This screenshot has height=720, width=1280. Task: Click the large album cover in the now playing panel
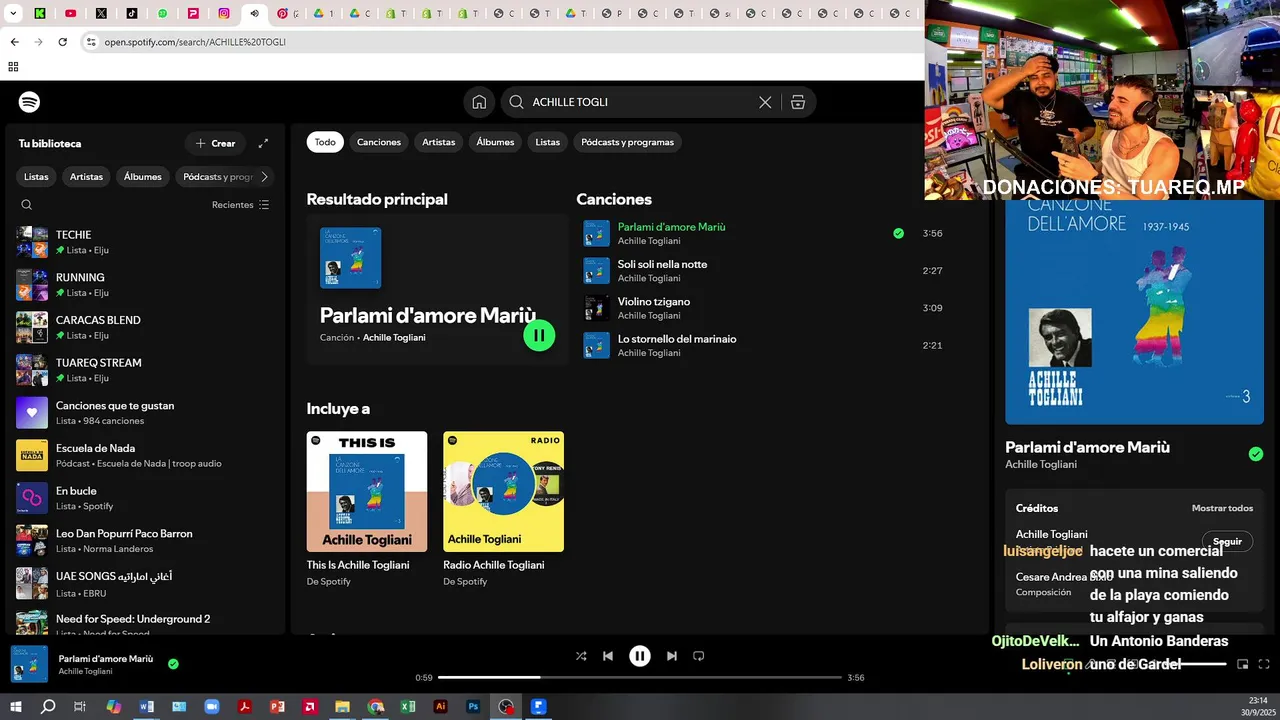[x=1135, y=312]
